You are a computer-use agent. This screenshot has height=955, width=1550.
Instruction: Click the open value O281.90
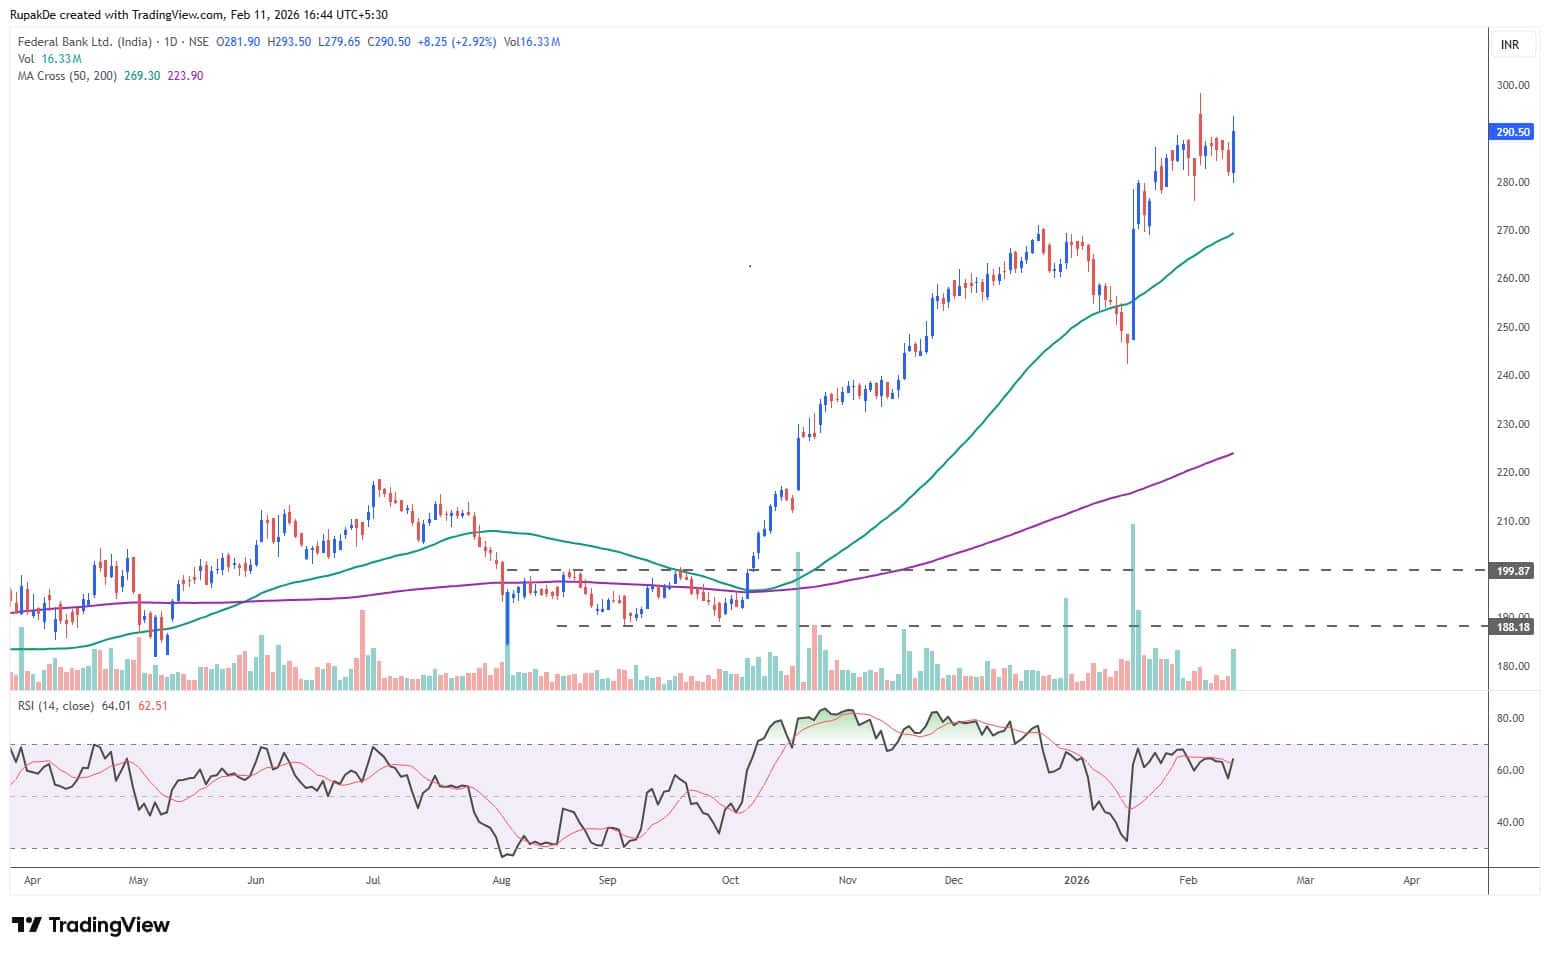[239, 42]
